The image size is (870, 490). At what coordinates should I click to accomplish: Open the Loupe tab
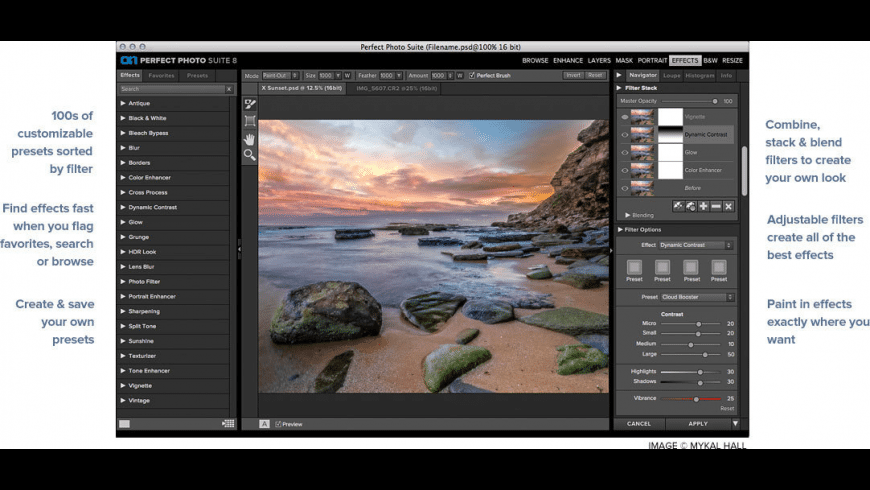tap(671, 75)
